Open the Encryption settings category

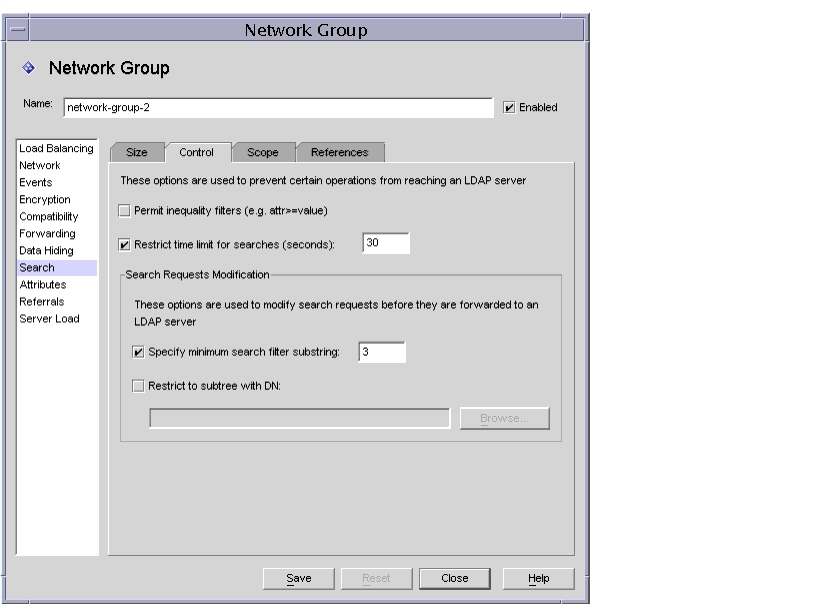tap(45, 199)
